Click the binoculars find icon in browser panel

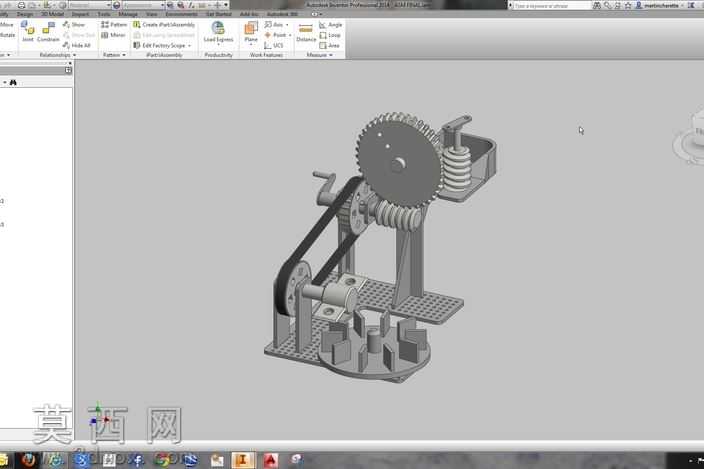click(x=13, y=82)
